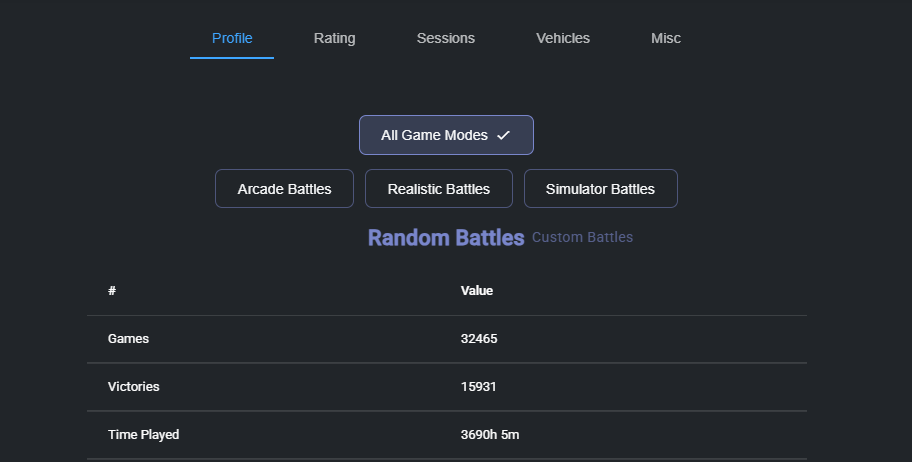
Task: Click the victories value 15931
Action: [479, 387]
